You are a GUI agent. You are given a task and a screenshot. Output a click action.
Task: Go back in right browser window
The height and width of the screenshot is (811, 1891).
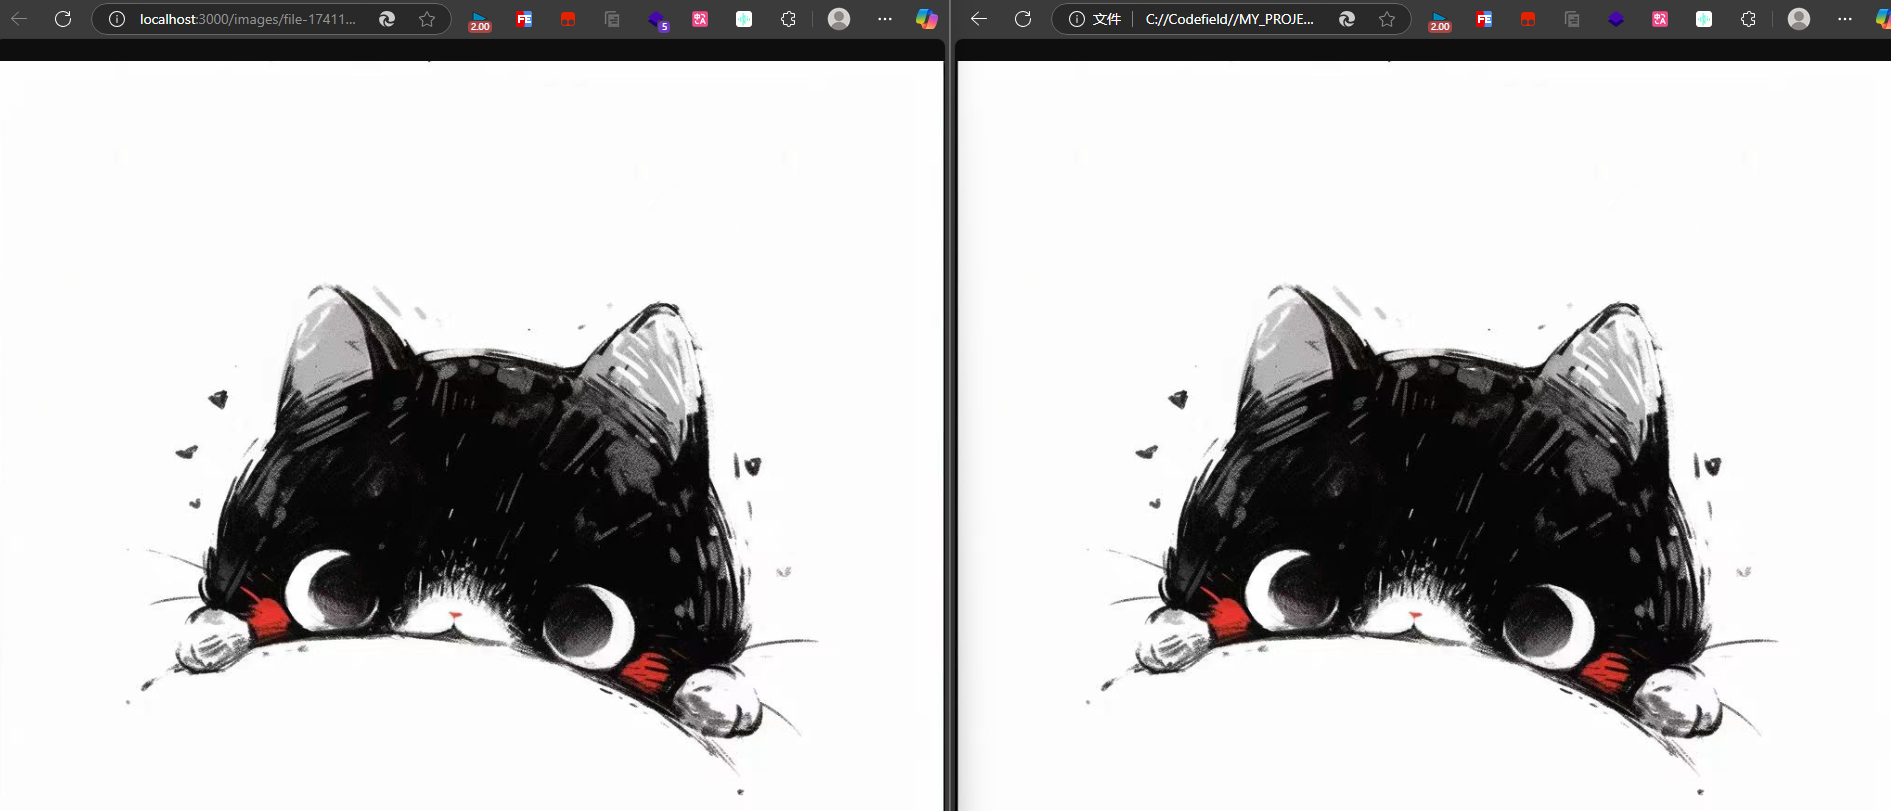point(979,19)
